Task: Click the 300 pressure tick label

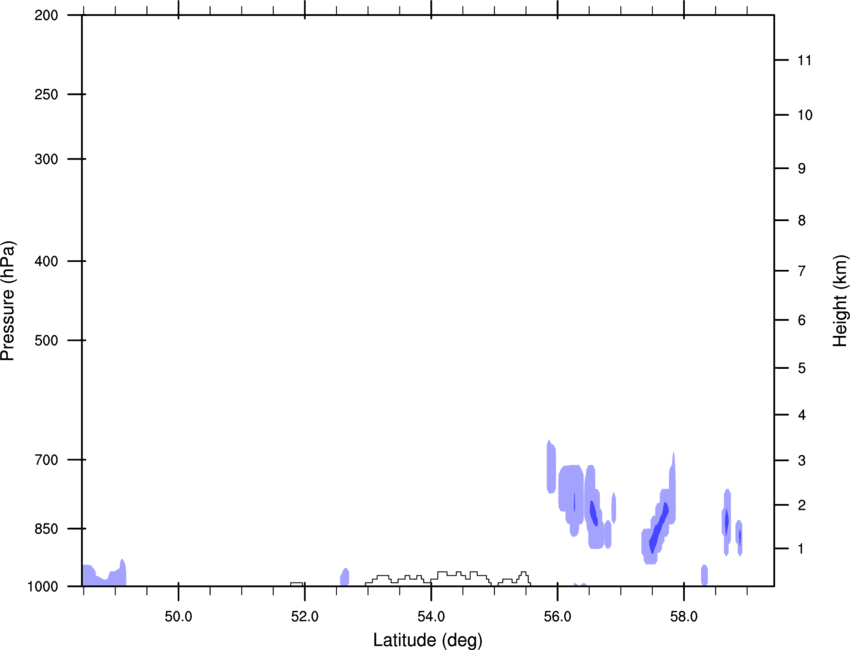Action: [46, 159]
